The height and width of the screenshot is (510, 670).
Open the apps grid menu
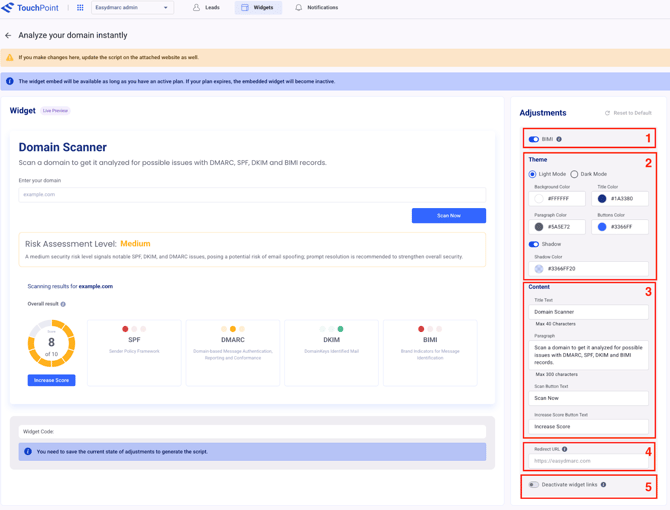pyautogui.click(x=80, y=8)
